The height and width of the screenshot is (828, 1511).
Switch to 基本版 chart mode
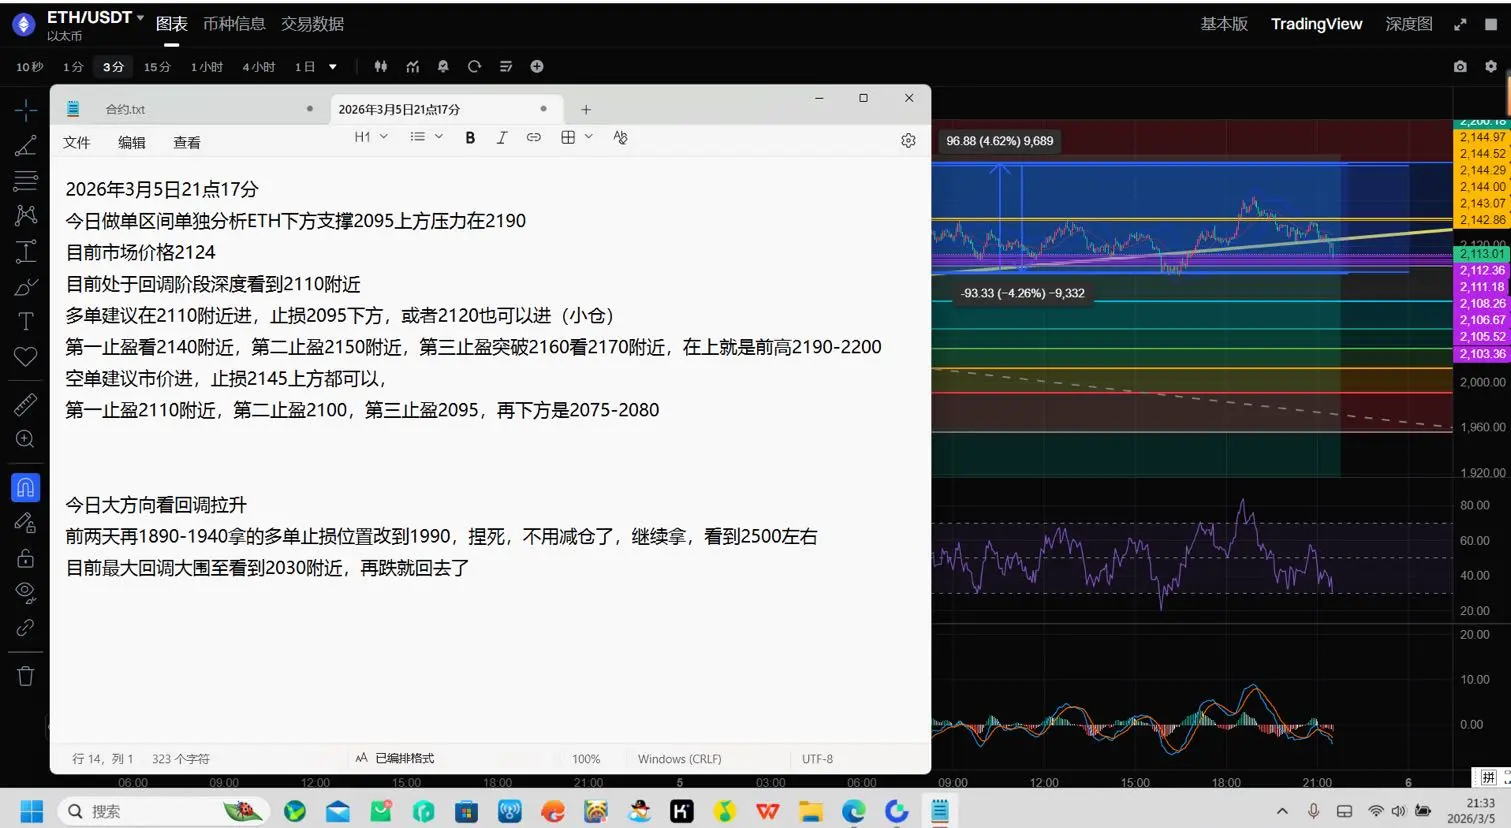coord(1224,24)
